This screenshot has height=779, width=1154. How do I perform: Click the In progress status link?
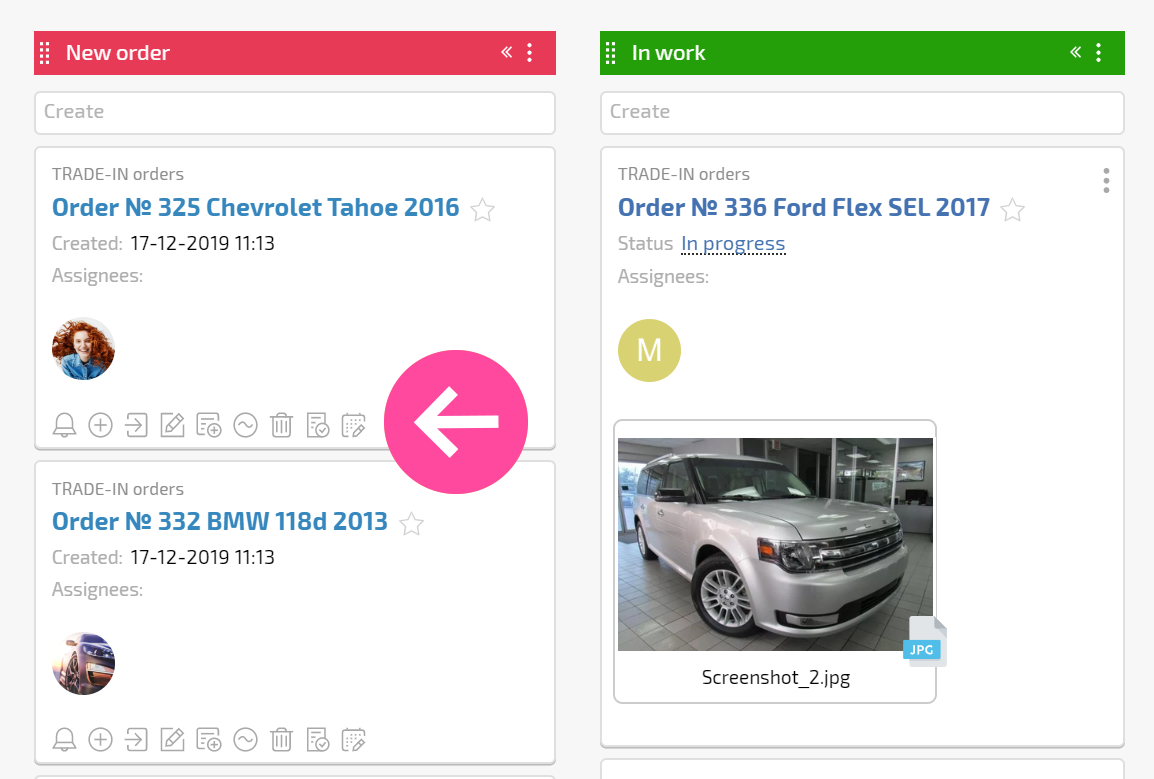tap(733, 244)
